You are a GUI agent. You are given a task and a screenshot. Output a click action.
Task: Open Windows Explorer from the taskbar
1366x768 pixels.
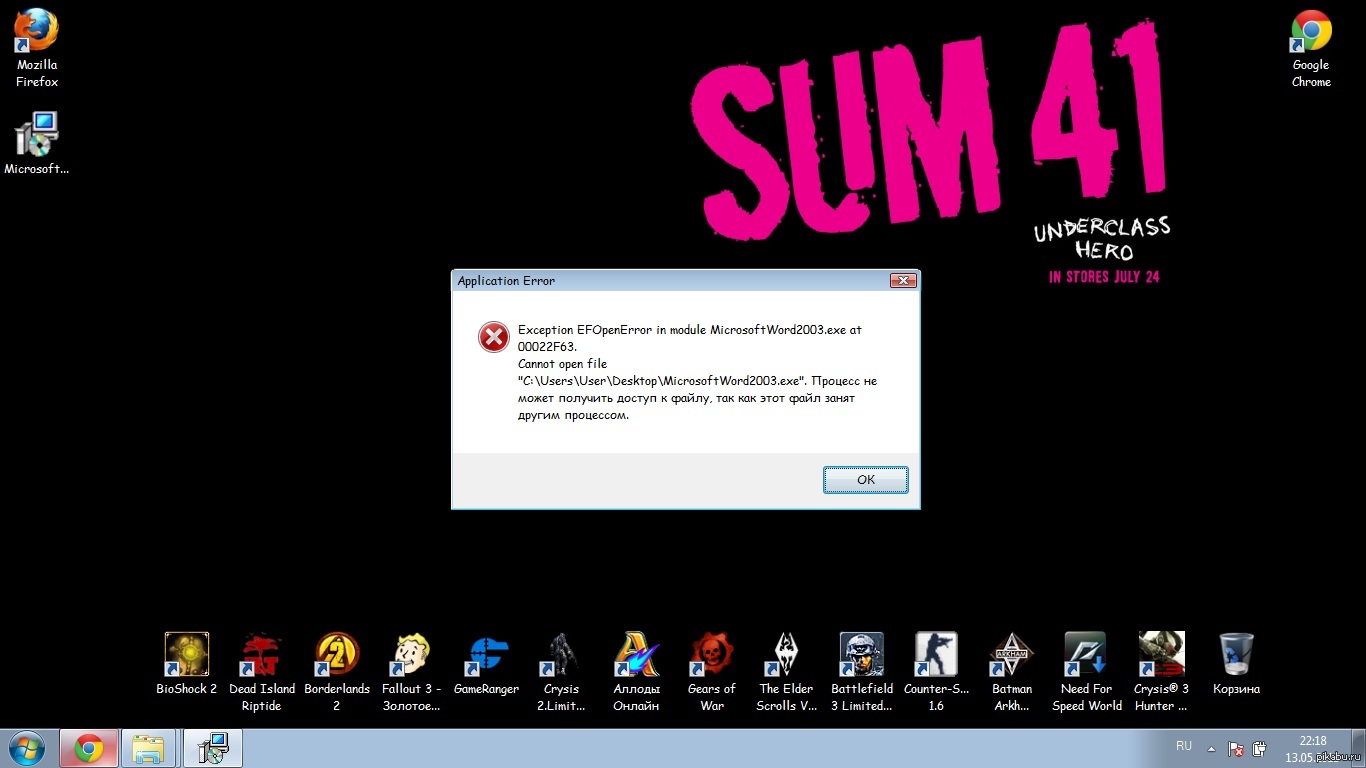pos(149,748)
